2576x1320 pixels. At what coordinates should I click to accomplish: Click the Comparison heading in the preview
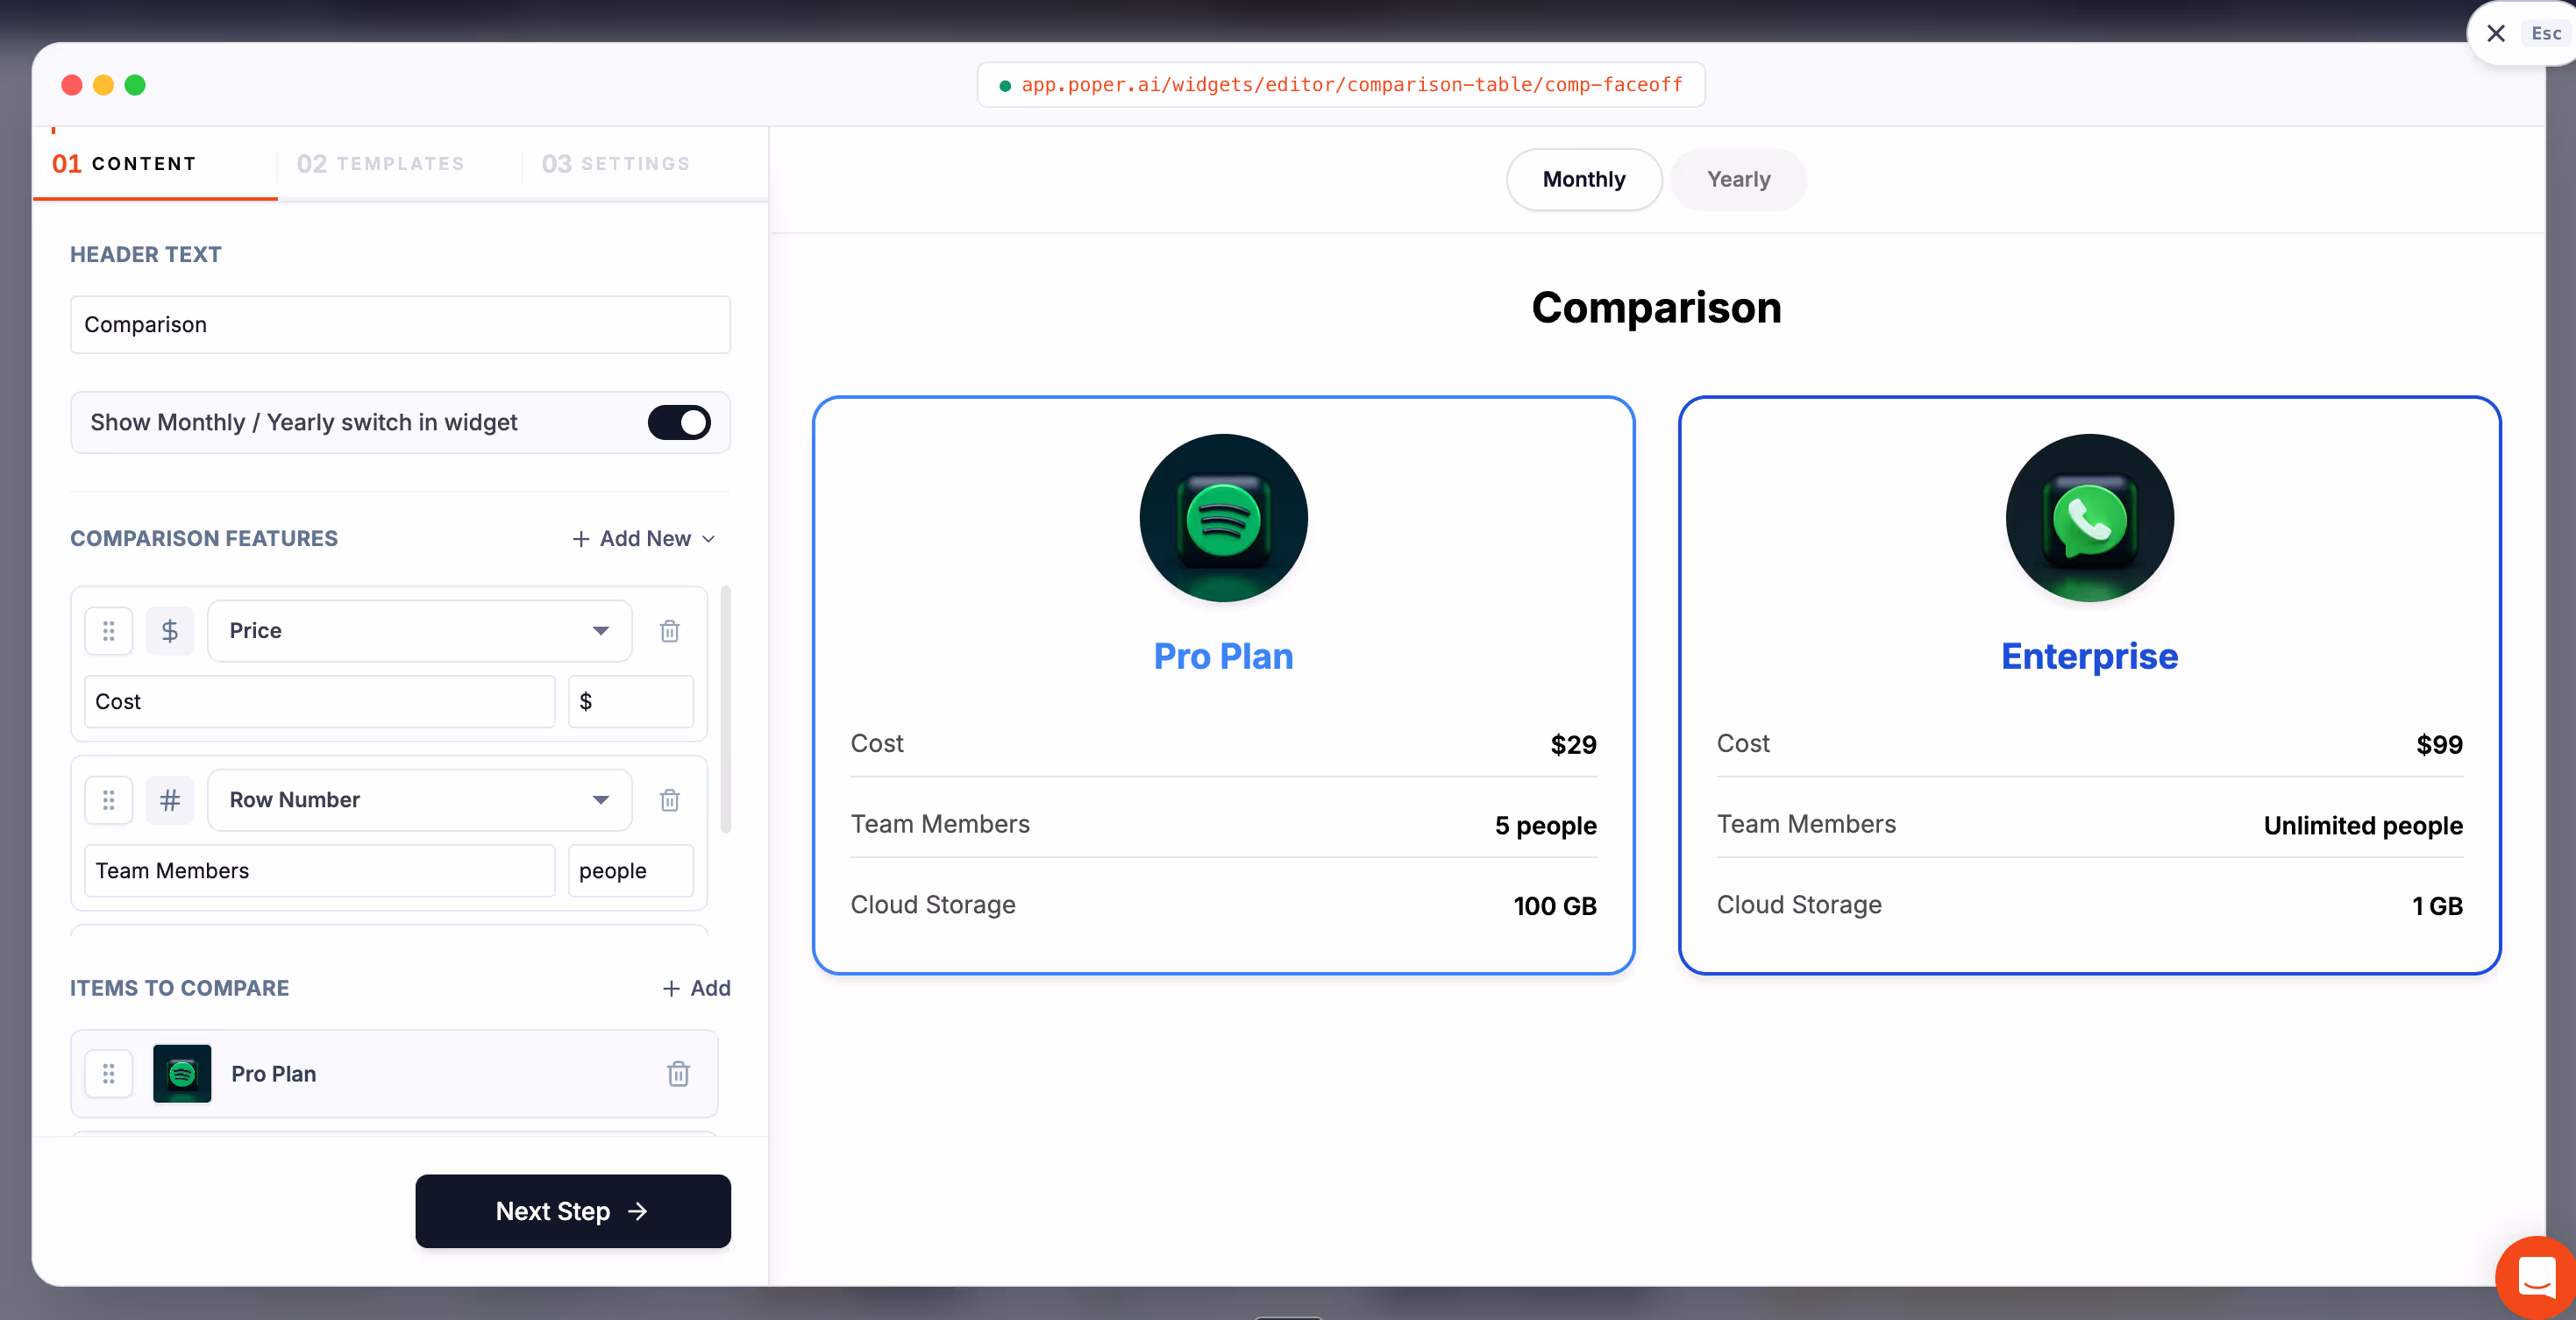(x=1656, y=307)
